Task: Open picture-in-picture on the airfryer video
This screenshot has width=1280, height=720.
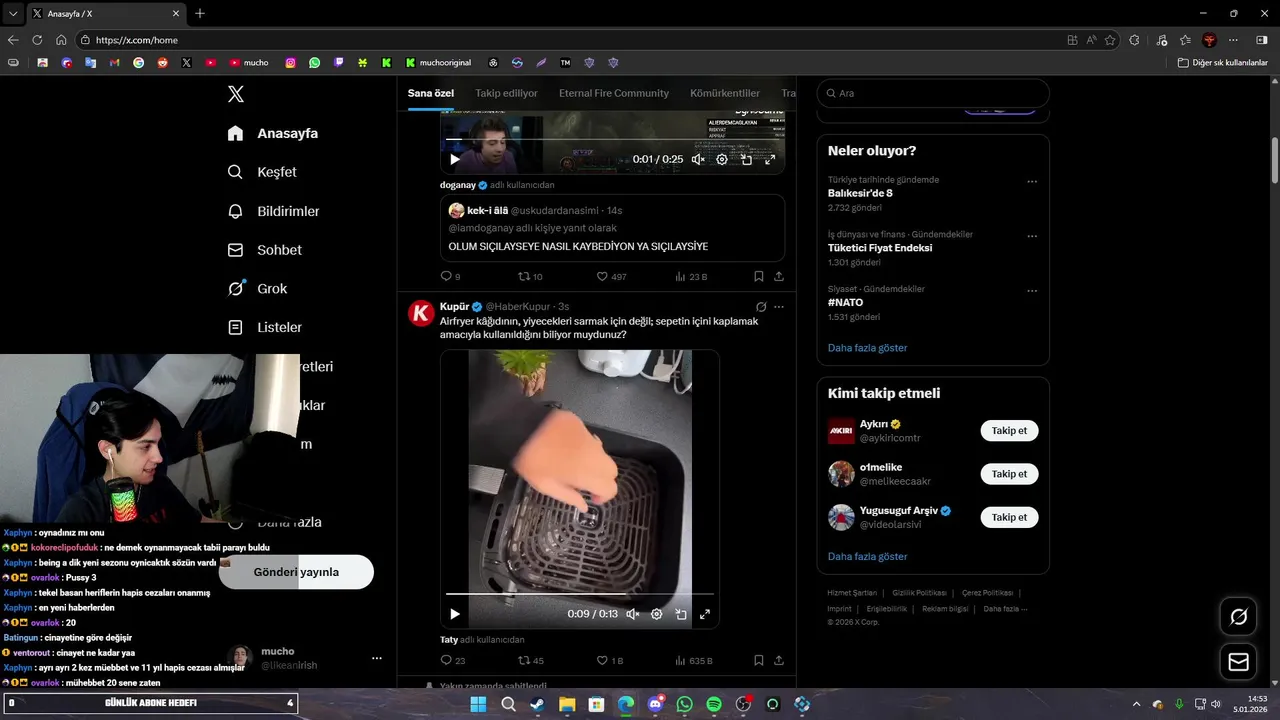Action: tap(680, 614)
